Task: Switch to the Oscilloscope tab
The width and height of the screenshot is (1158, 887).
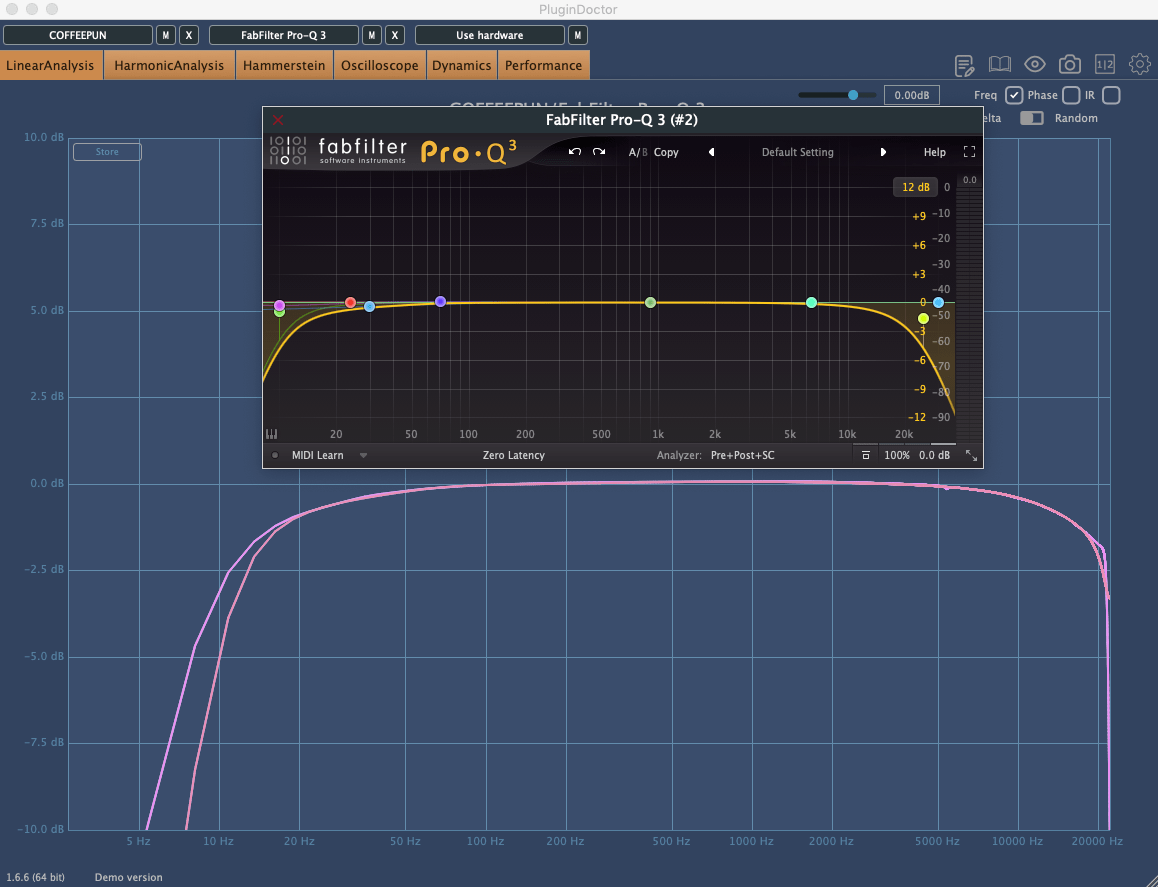Action: [379, 64]
